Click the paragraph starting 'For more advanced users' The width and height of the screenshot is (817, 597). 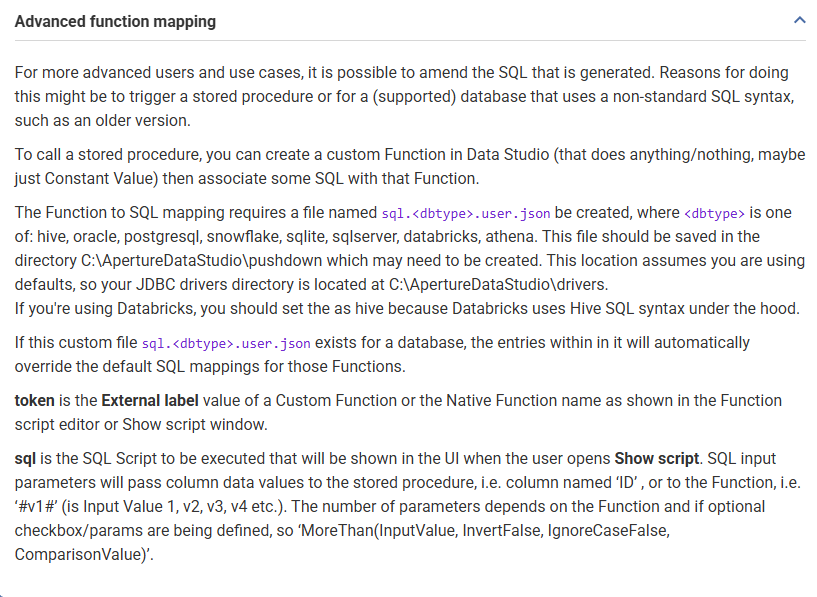tap(404, 96)
